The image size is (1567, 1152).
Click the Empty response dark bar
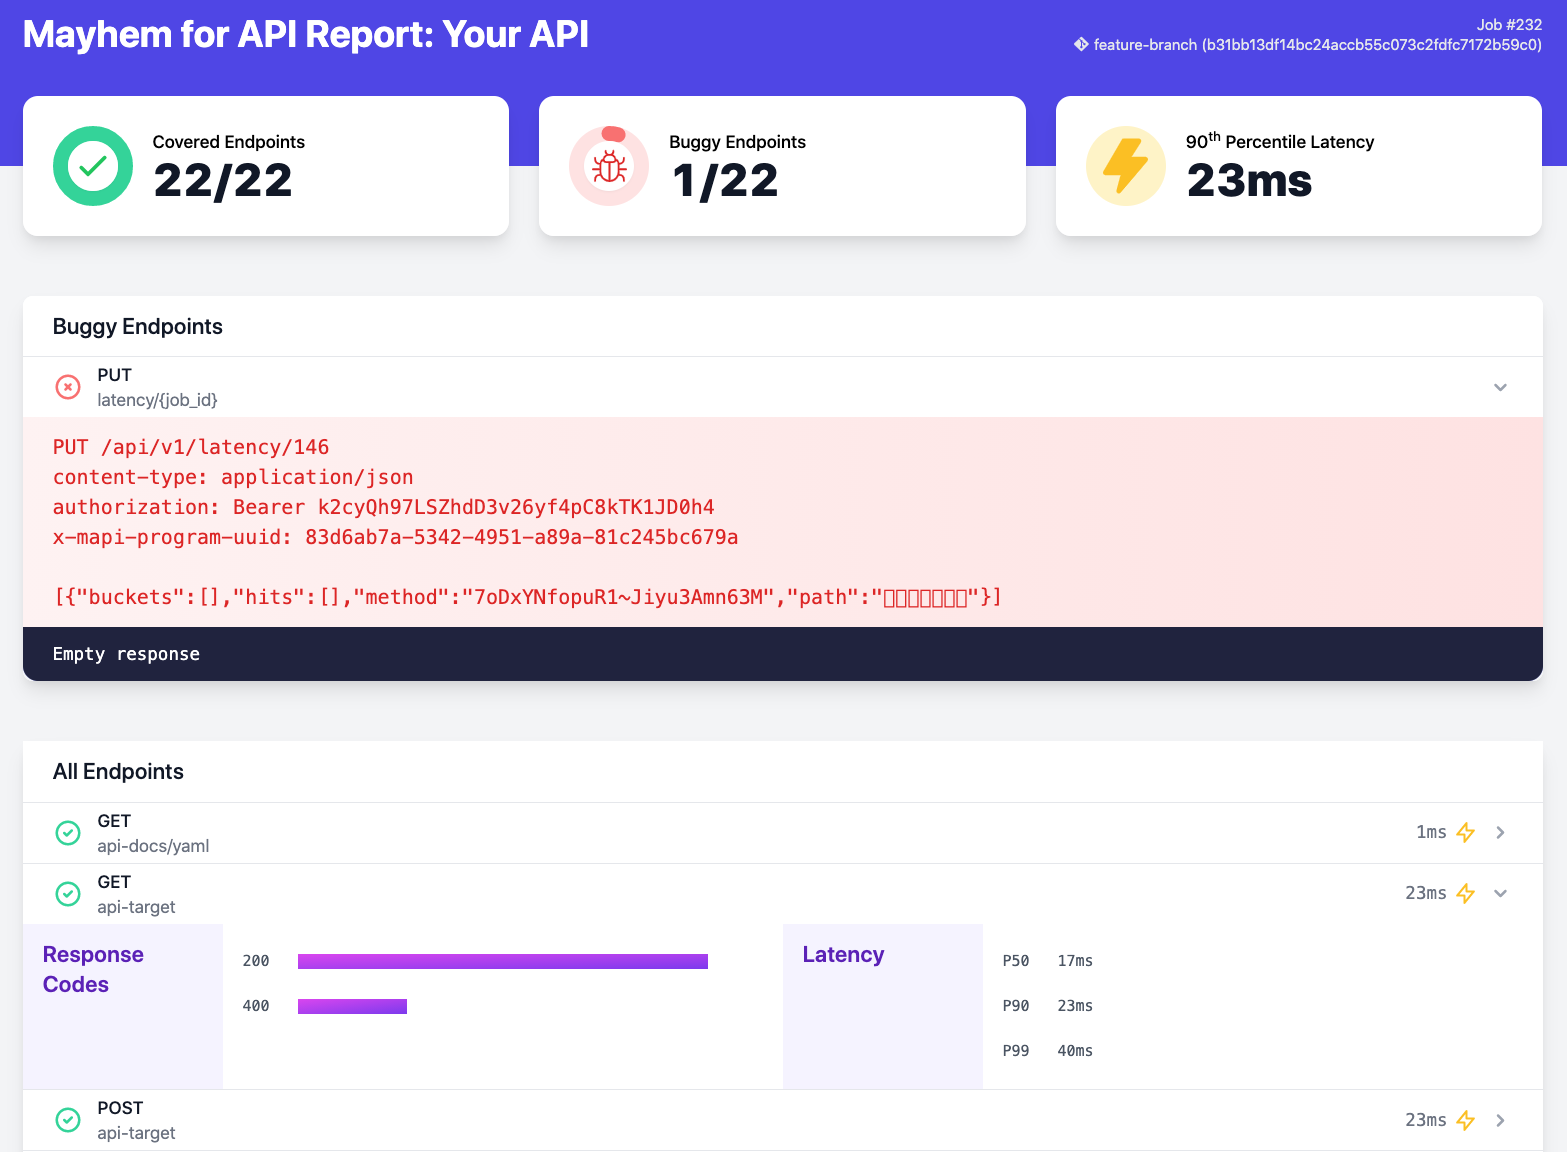point(782,654)
